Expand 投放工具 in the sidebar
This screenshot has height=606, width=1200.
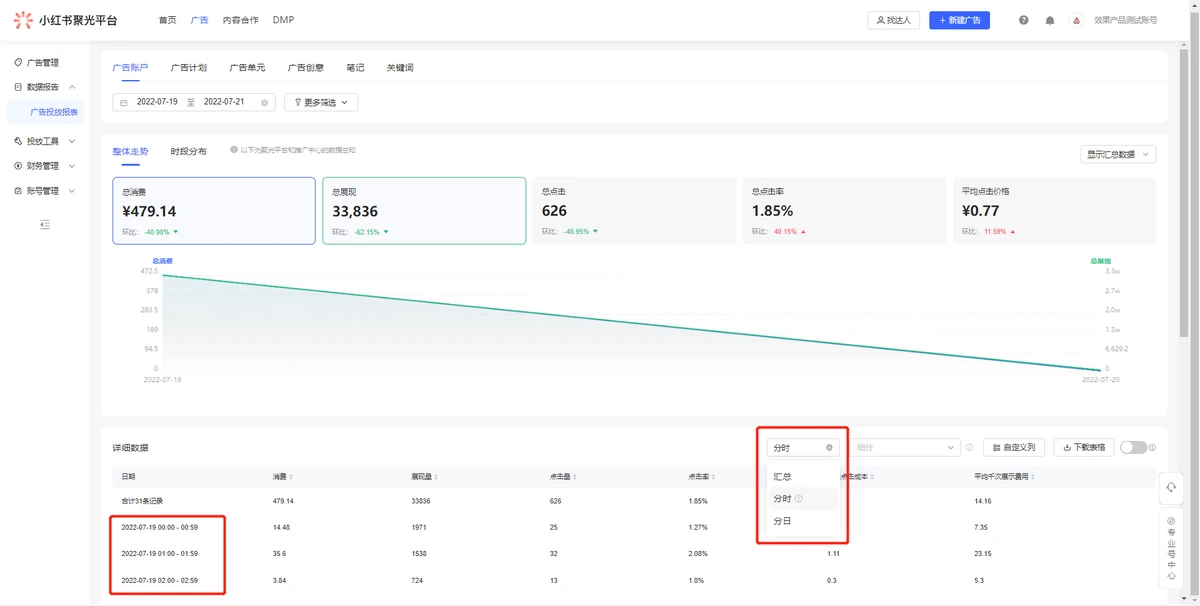point(45,141)
